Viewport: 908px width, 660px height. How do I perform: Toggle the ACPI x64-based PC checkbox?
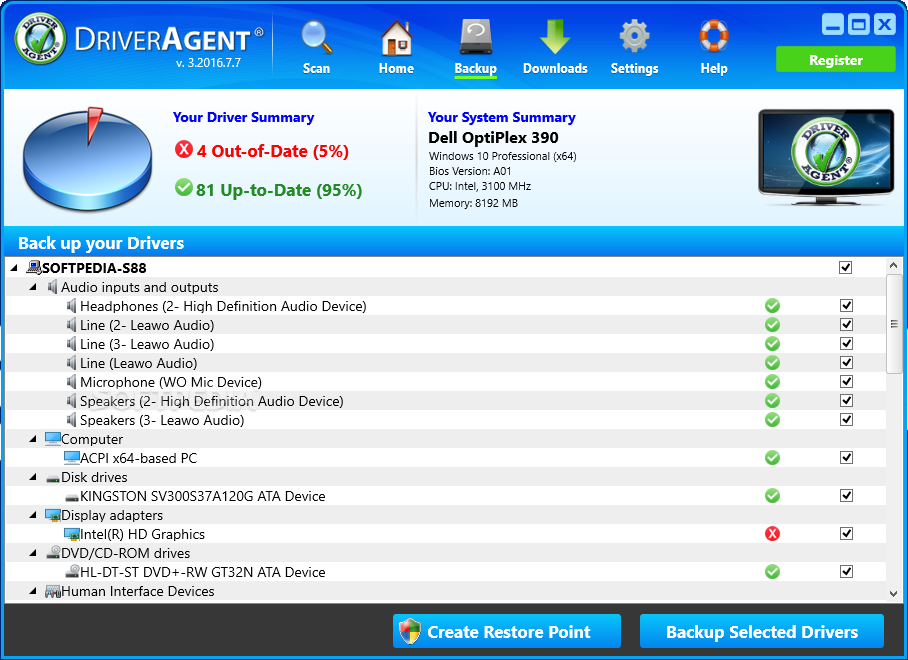point(846,458)
